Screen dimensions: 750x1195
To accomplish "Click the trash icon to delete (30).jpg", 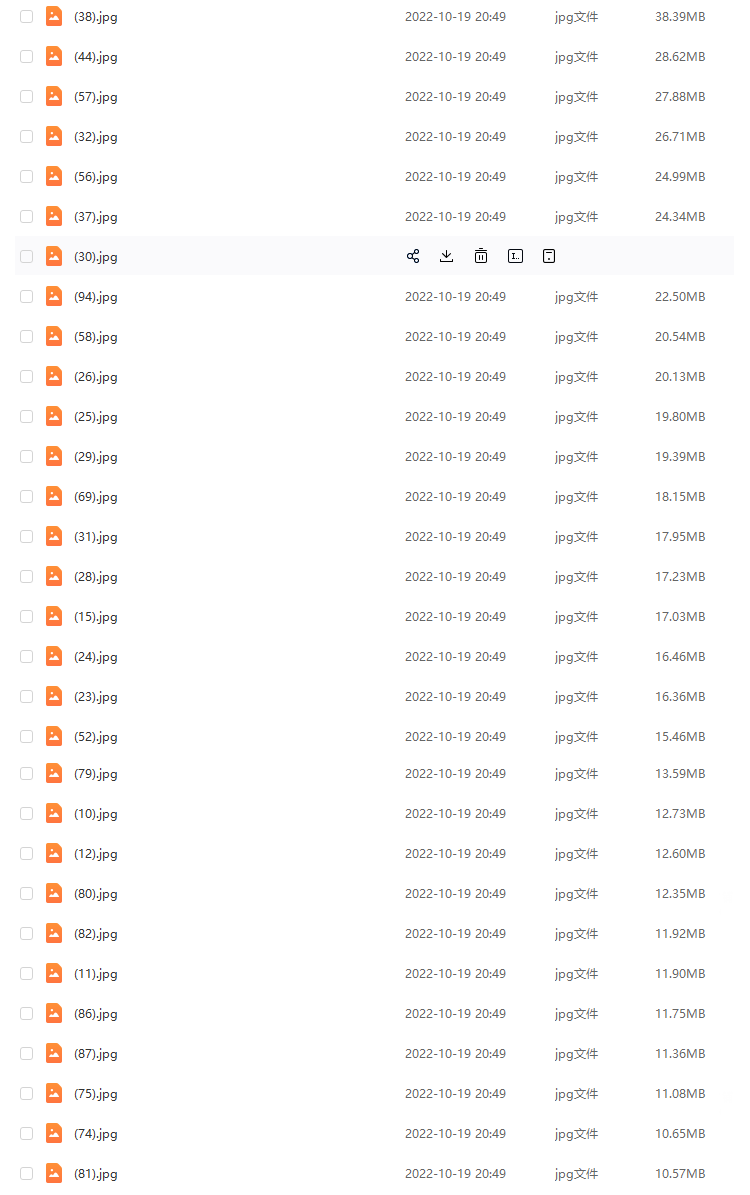I will coord(481,256).
